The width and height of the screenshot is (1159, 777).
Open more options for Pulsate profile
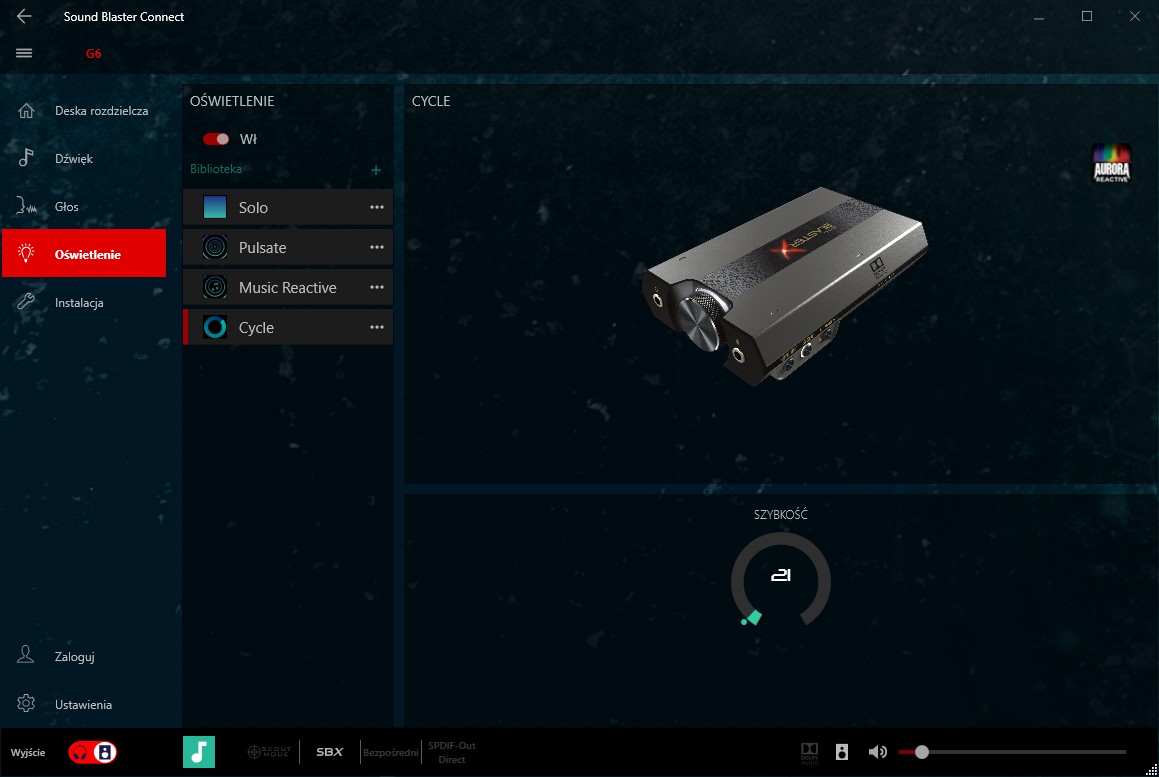[377, 248]
